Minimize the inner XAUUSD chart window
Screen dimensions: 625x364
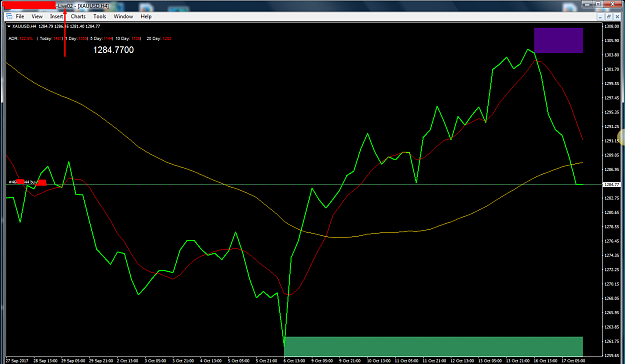pos(600,16)
